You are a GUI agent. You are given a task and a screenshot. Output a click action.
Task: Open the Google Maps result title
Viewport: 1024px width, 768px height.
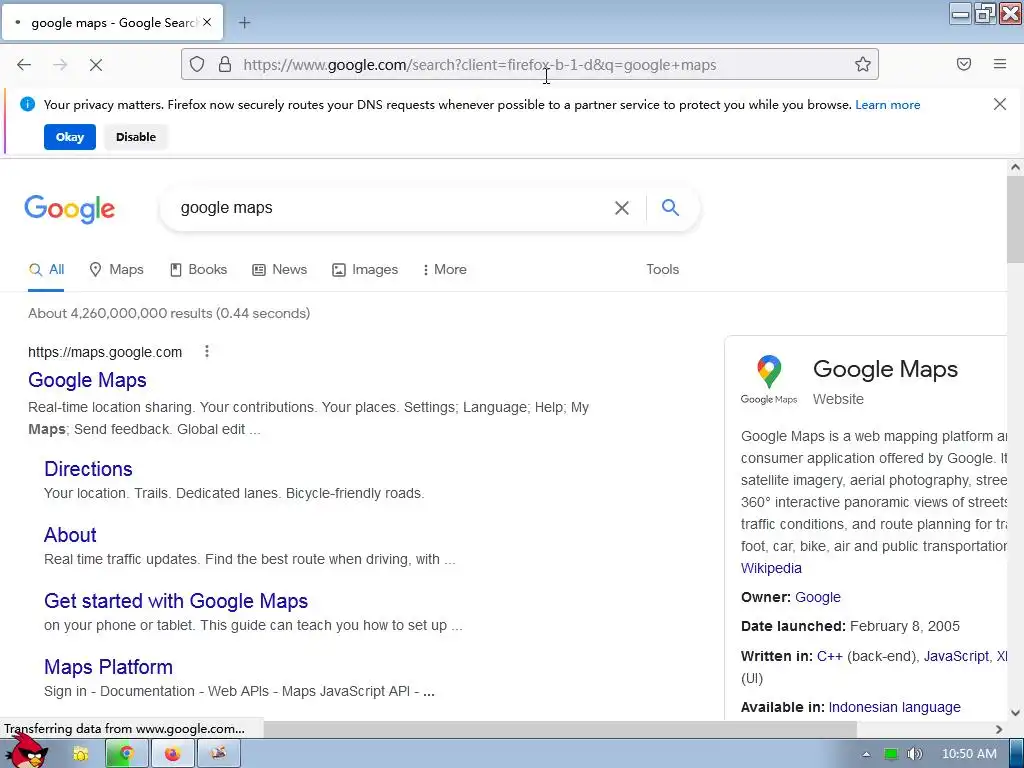click(87, 380)
